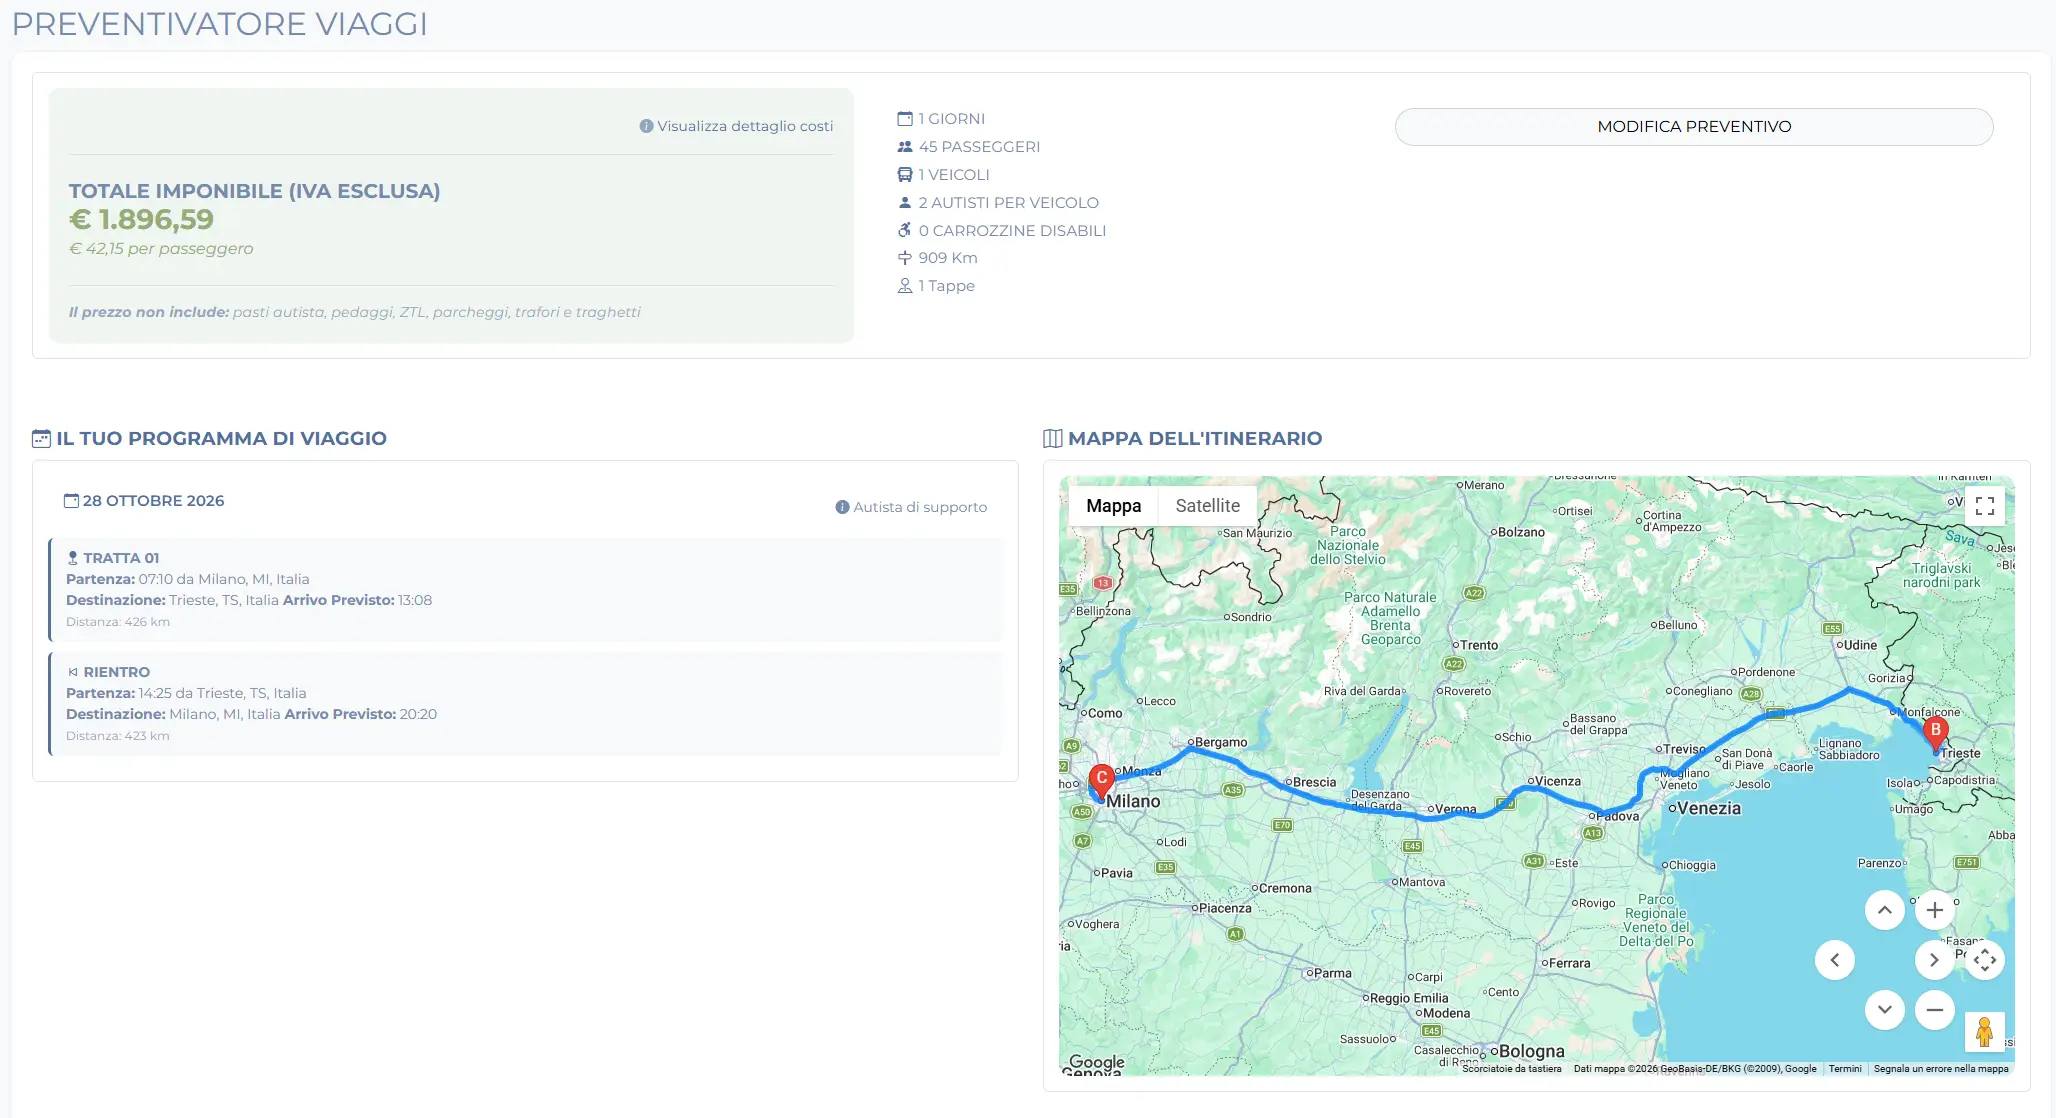Click the Distanza: 426 km text

(118, 622)
